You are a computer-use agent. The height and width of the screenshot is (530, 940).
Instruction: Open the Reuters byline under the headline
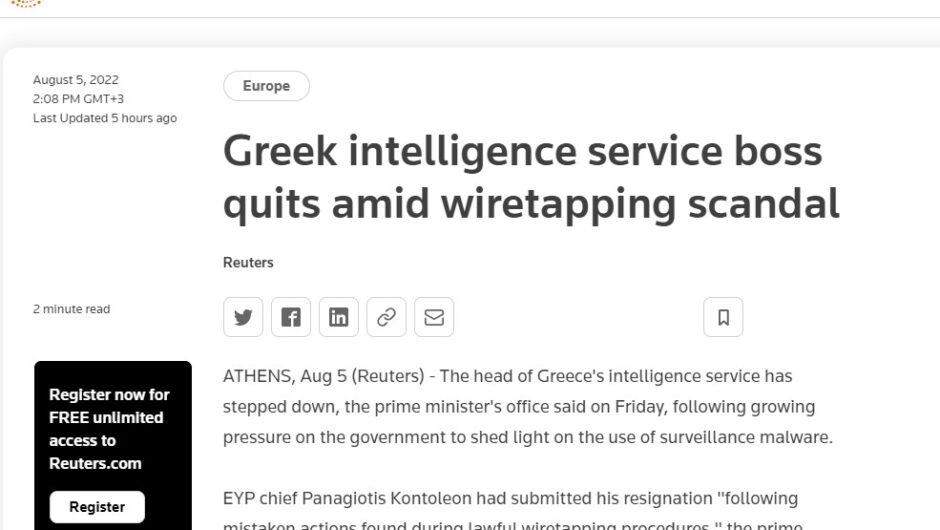[x=248, y=262]
